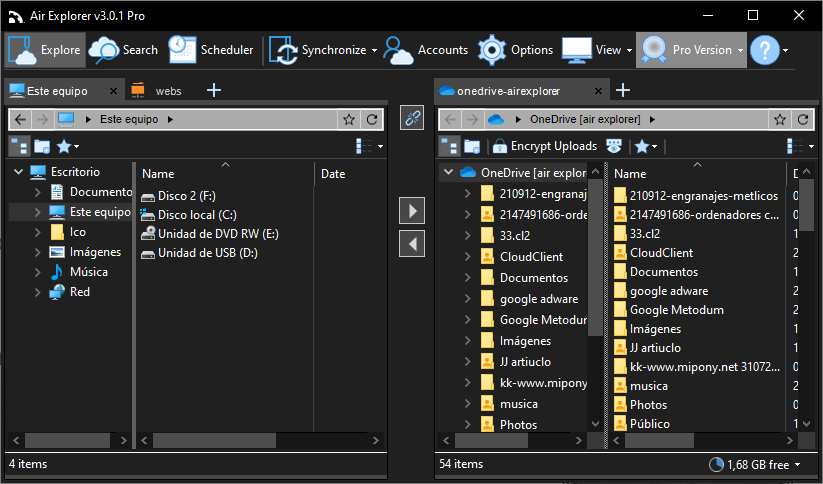Image resolution: width=823 pixels, height=484 pixels.
Task: Switch to the onedrive-airexplorer tab
Action: pyautogui.click(x=508, y=91)
